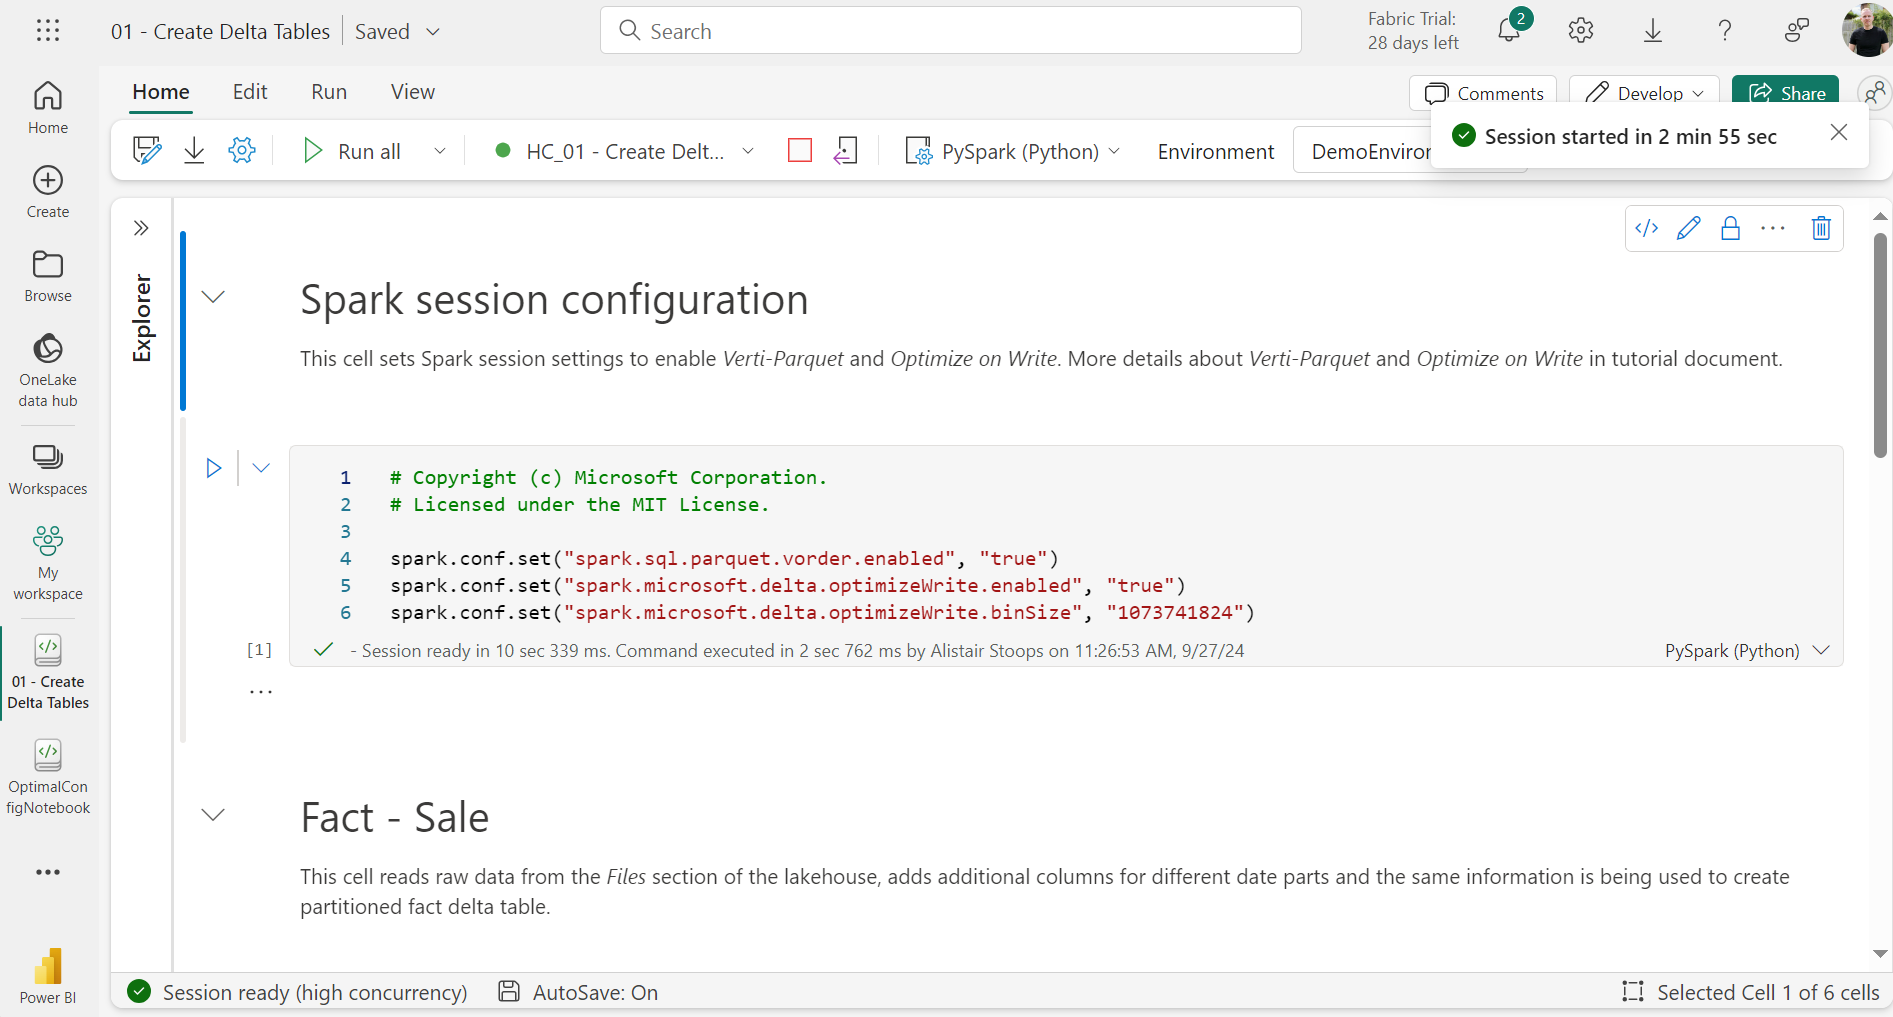Click the Share button
Image resolution: width=1893 pixels, height=1017 pixels.
[x=1786, y=93]
